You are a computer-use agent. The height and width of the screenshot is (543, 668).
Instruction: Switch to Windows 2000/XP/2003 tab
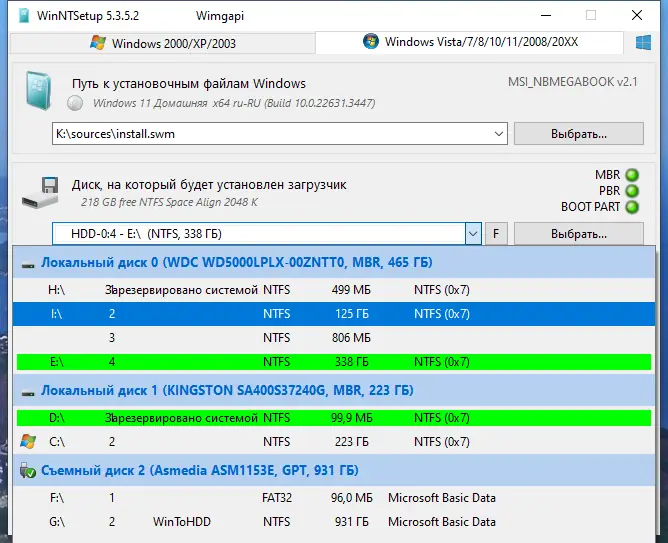162,43
